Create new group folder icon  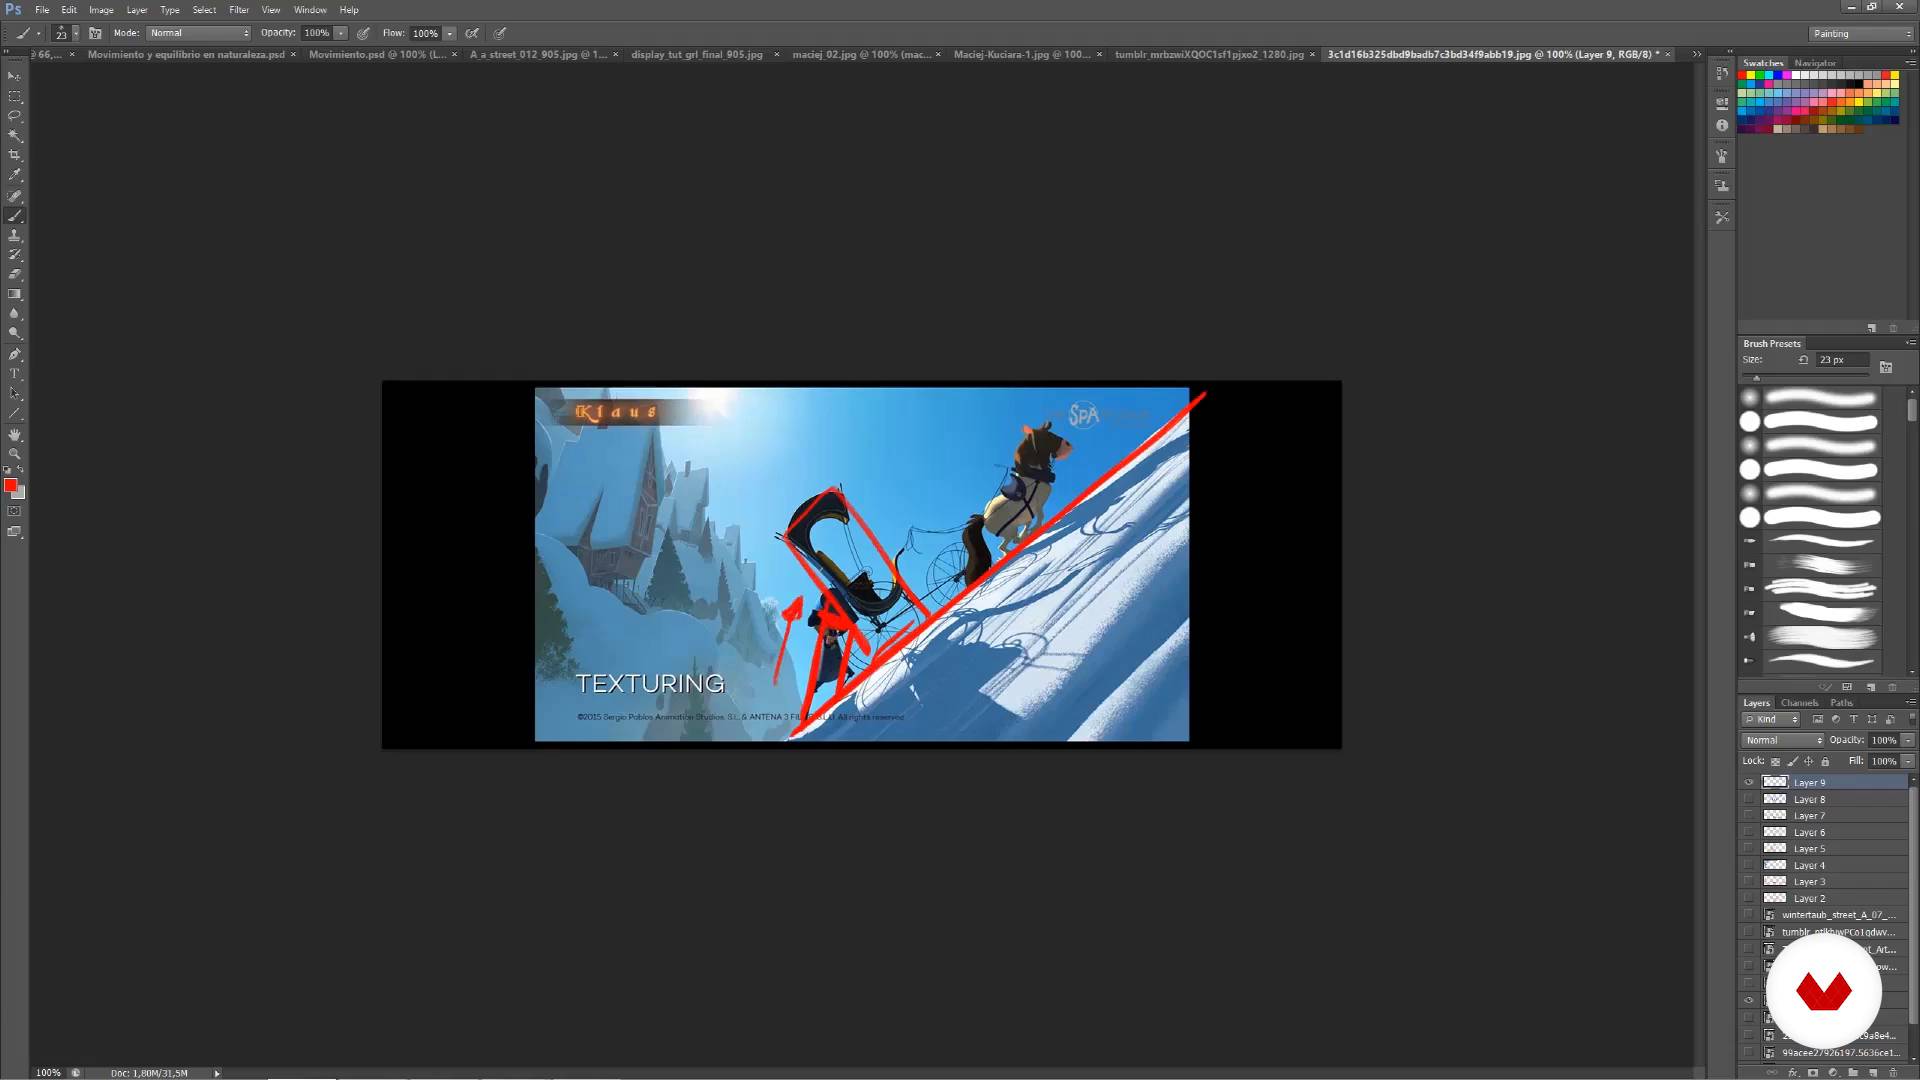point(1853,1073)
